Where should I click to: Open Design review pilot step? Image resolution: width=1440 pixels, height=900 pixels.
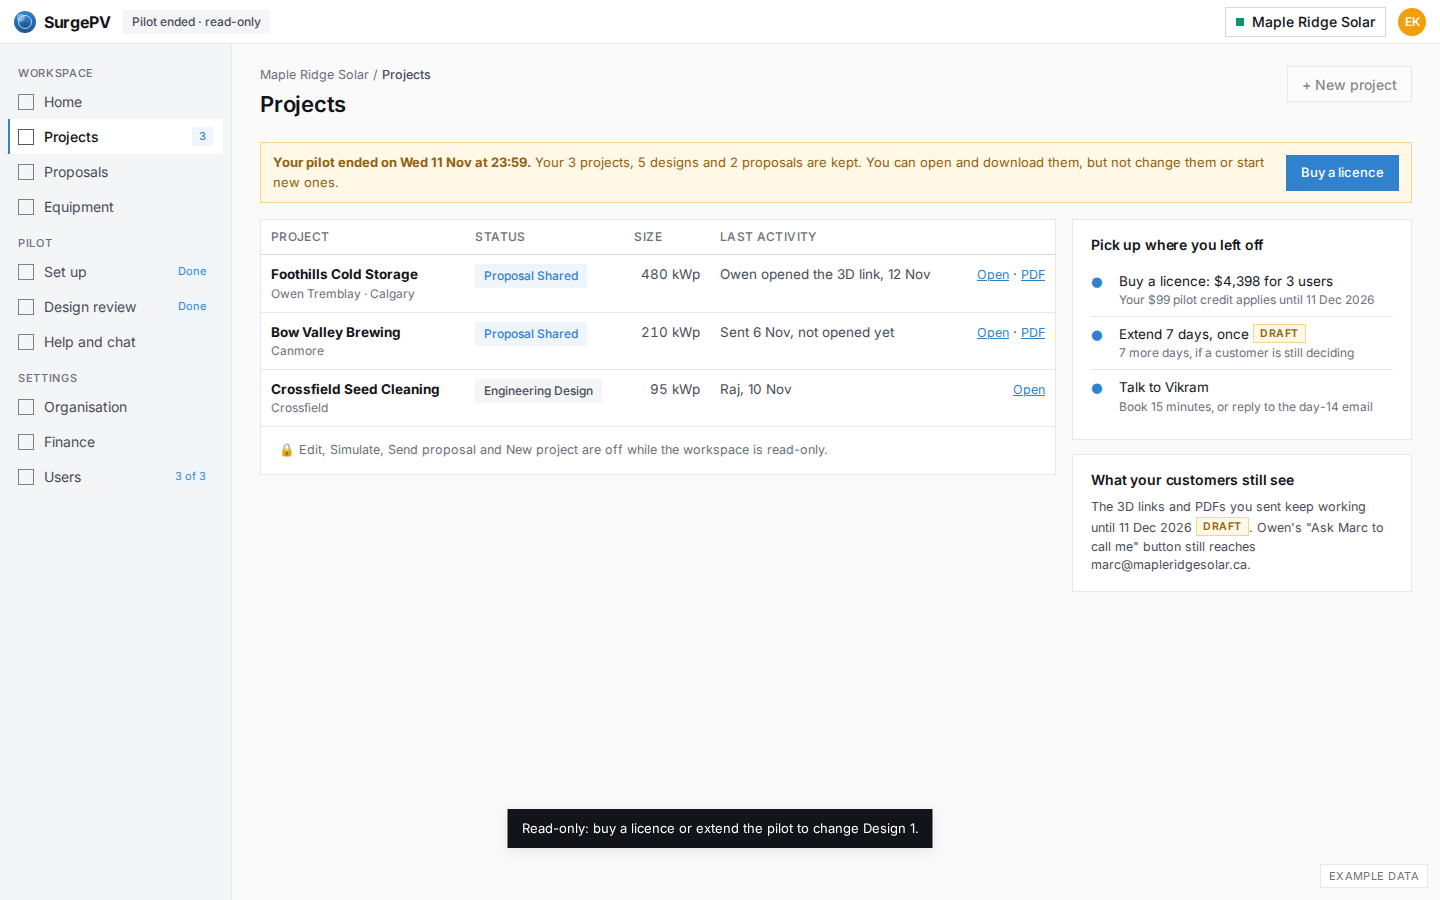[x=116, y=307]
